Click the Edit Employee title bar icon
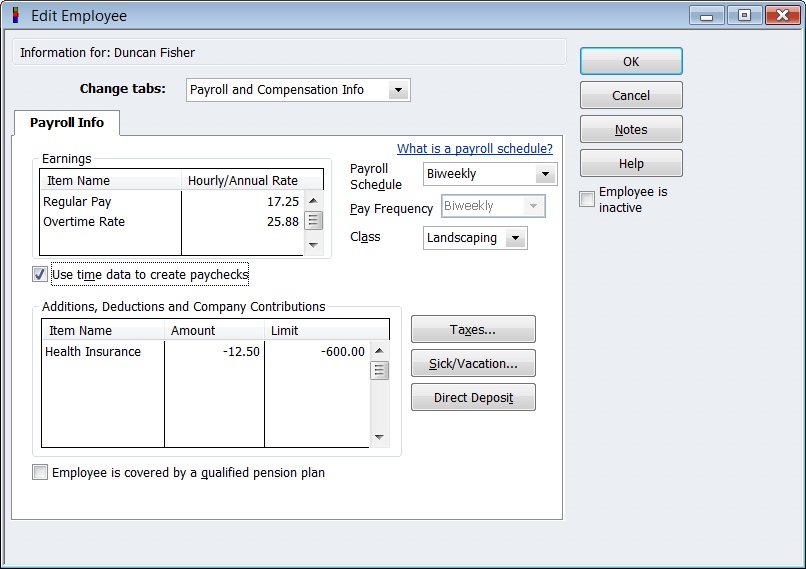This screenshot has height=569, width=806. (x=14, y=16)
